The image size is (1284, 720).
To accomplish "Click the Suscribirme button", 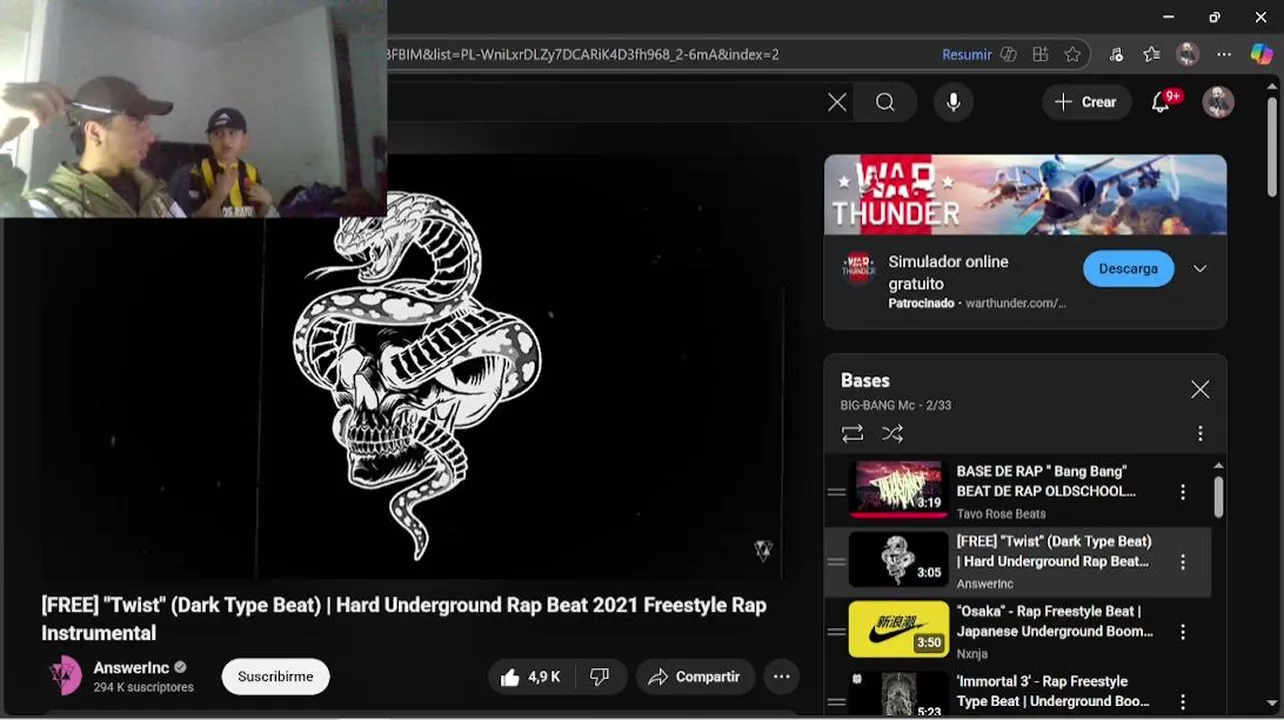I will (x=275, y=677).
